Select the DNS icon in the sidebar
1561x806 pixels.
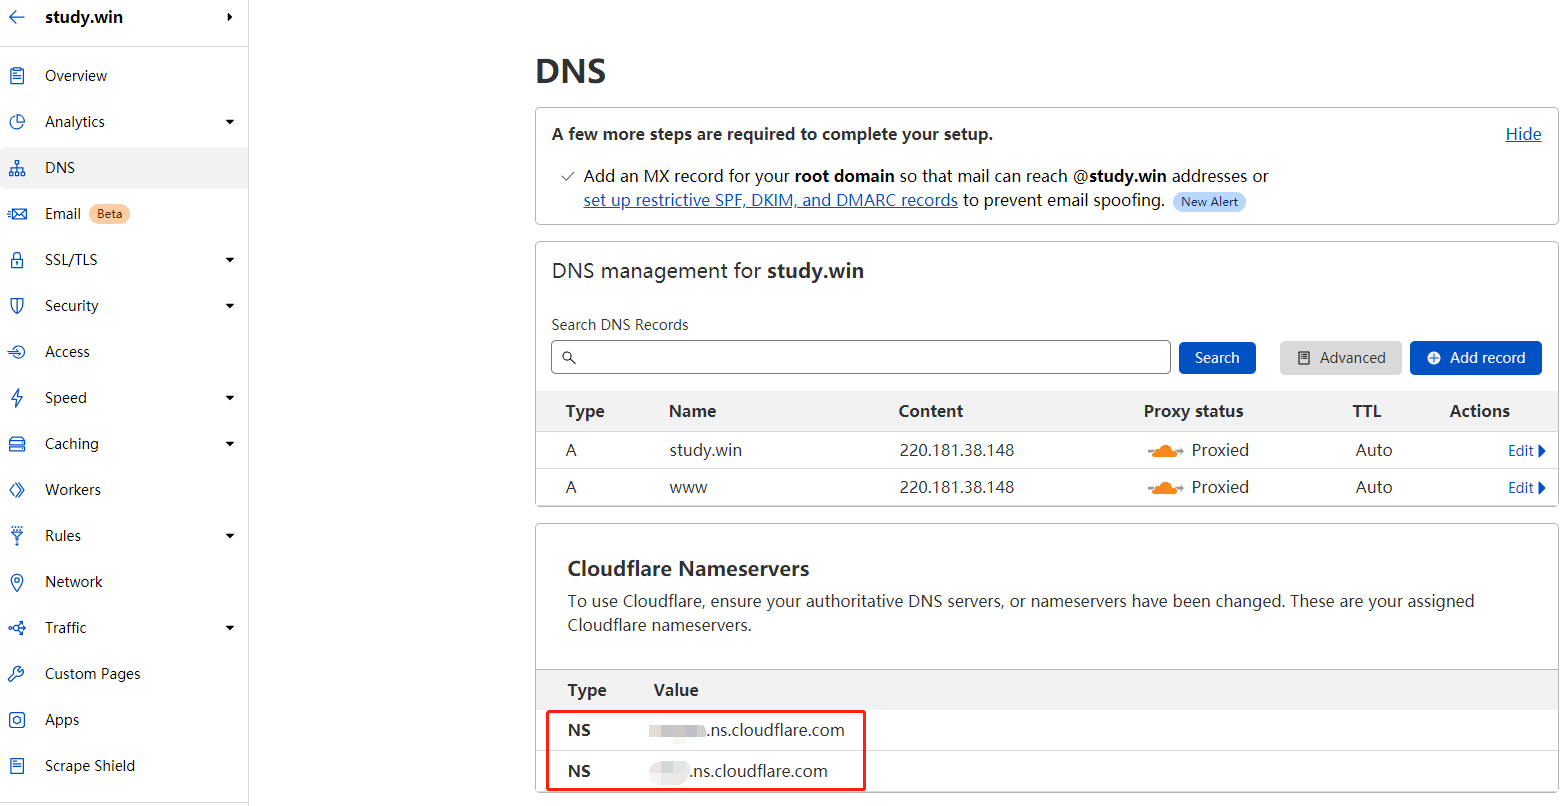tap(17, 167)
